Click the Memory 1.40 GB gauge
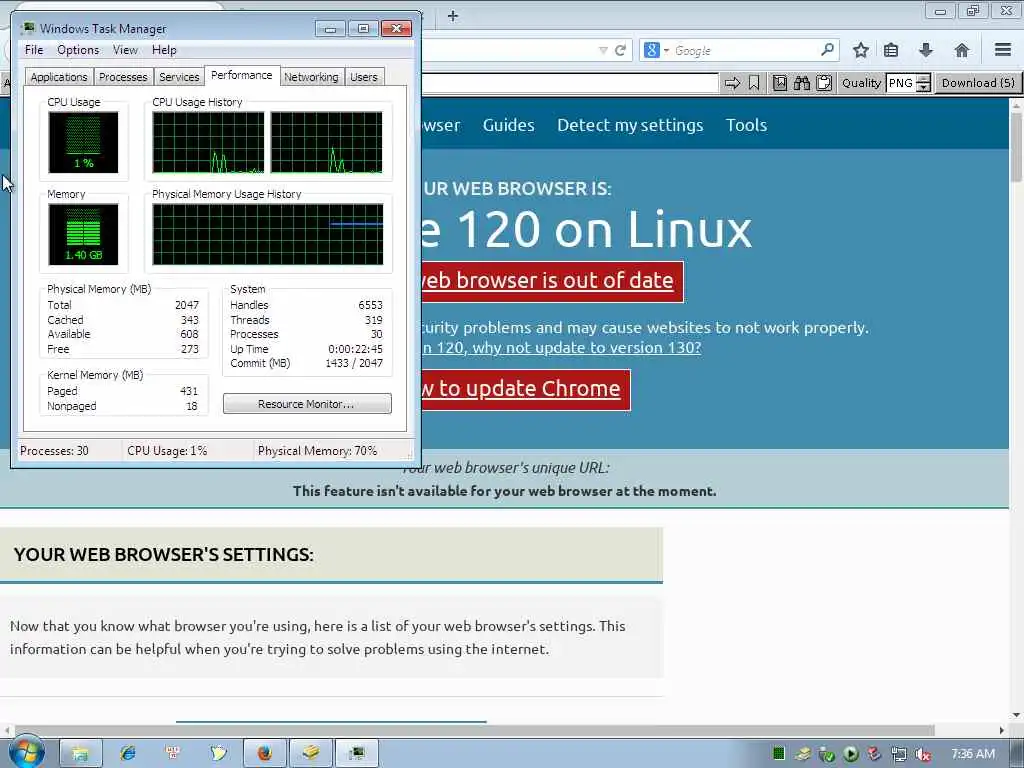The height and width of the screenshot is (768, 1024). pos(84,234)
